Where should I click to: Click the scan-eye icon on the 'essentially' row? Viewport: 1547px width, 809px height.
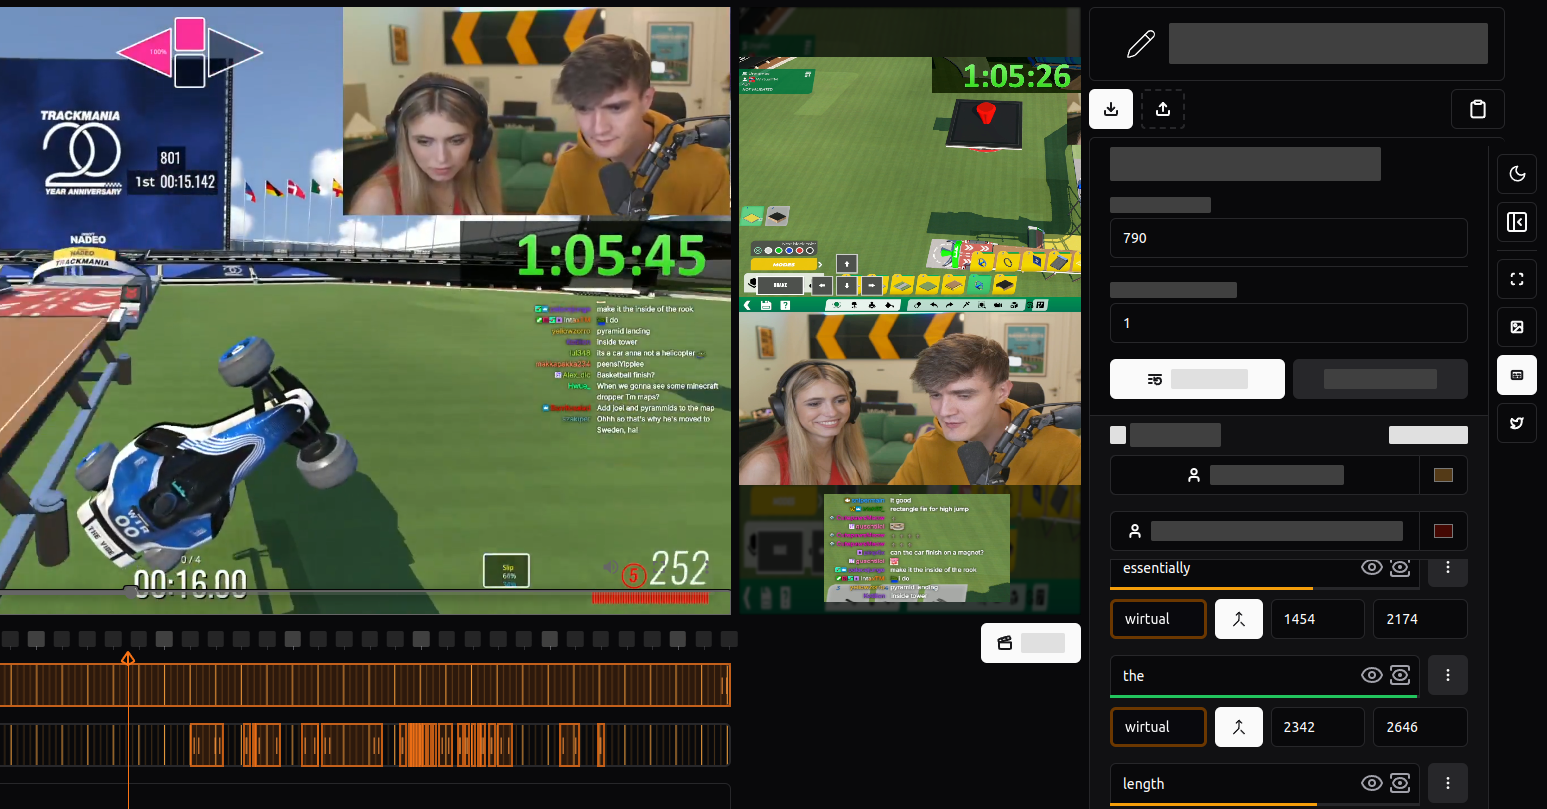tap(1400, 568)
